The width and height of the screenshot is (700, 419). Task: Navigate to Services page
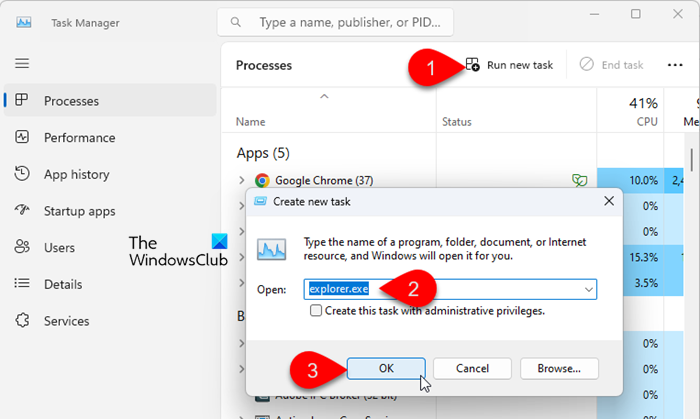click(x=67, y=321)
